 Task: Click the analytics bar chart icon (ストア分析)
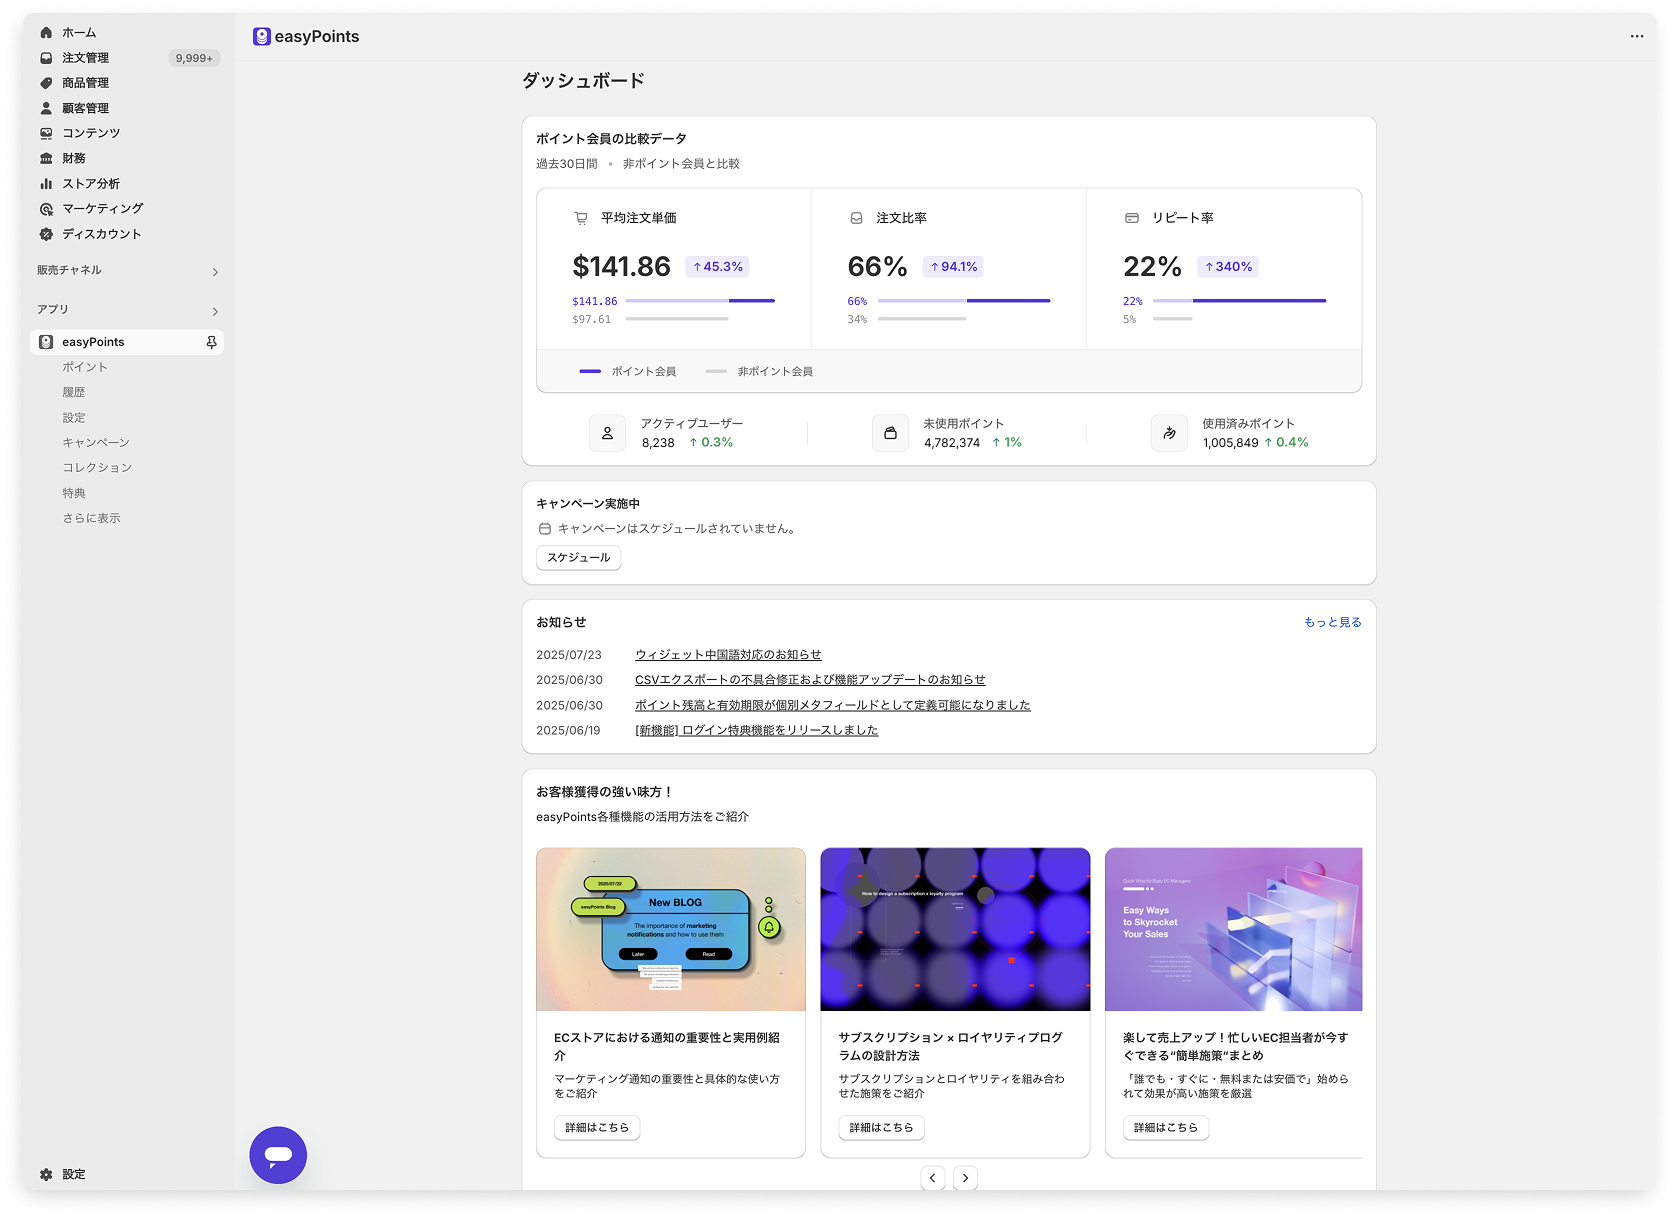pyautogui.click(x=46, y=184)
